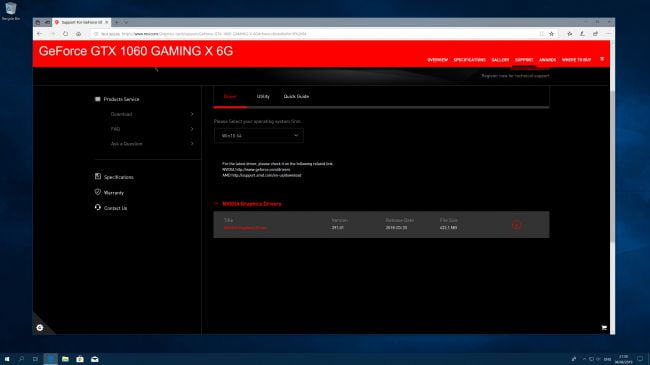The height and width of the screenshot is (365, 650).
Task: Click the 421.7 MB file size value
Action: [x=448, y=228]
